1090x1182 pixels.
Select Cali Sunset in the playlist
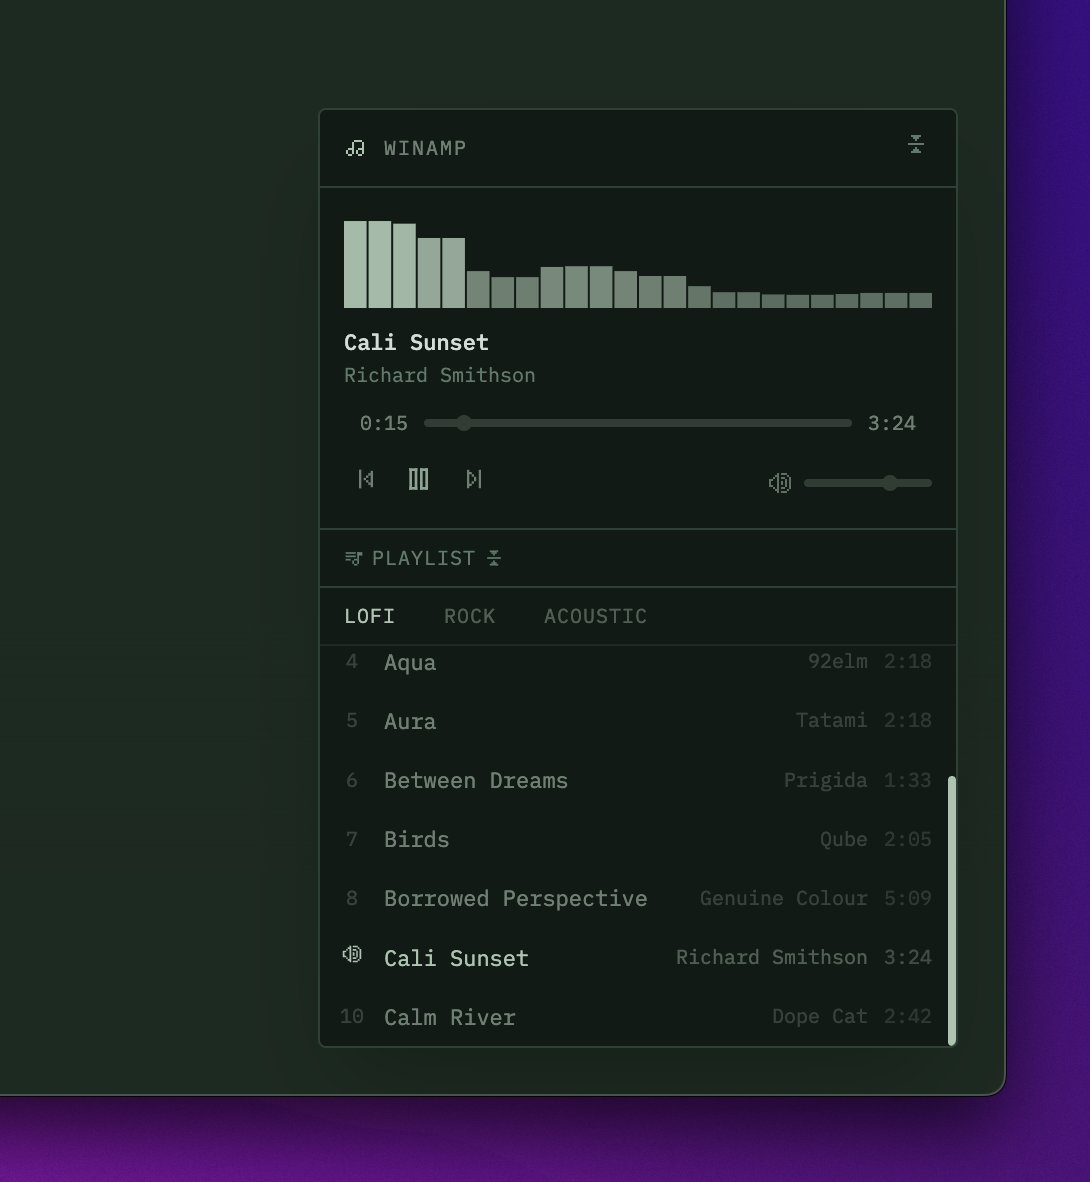(x=638, y=957)
